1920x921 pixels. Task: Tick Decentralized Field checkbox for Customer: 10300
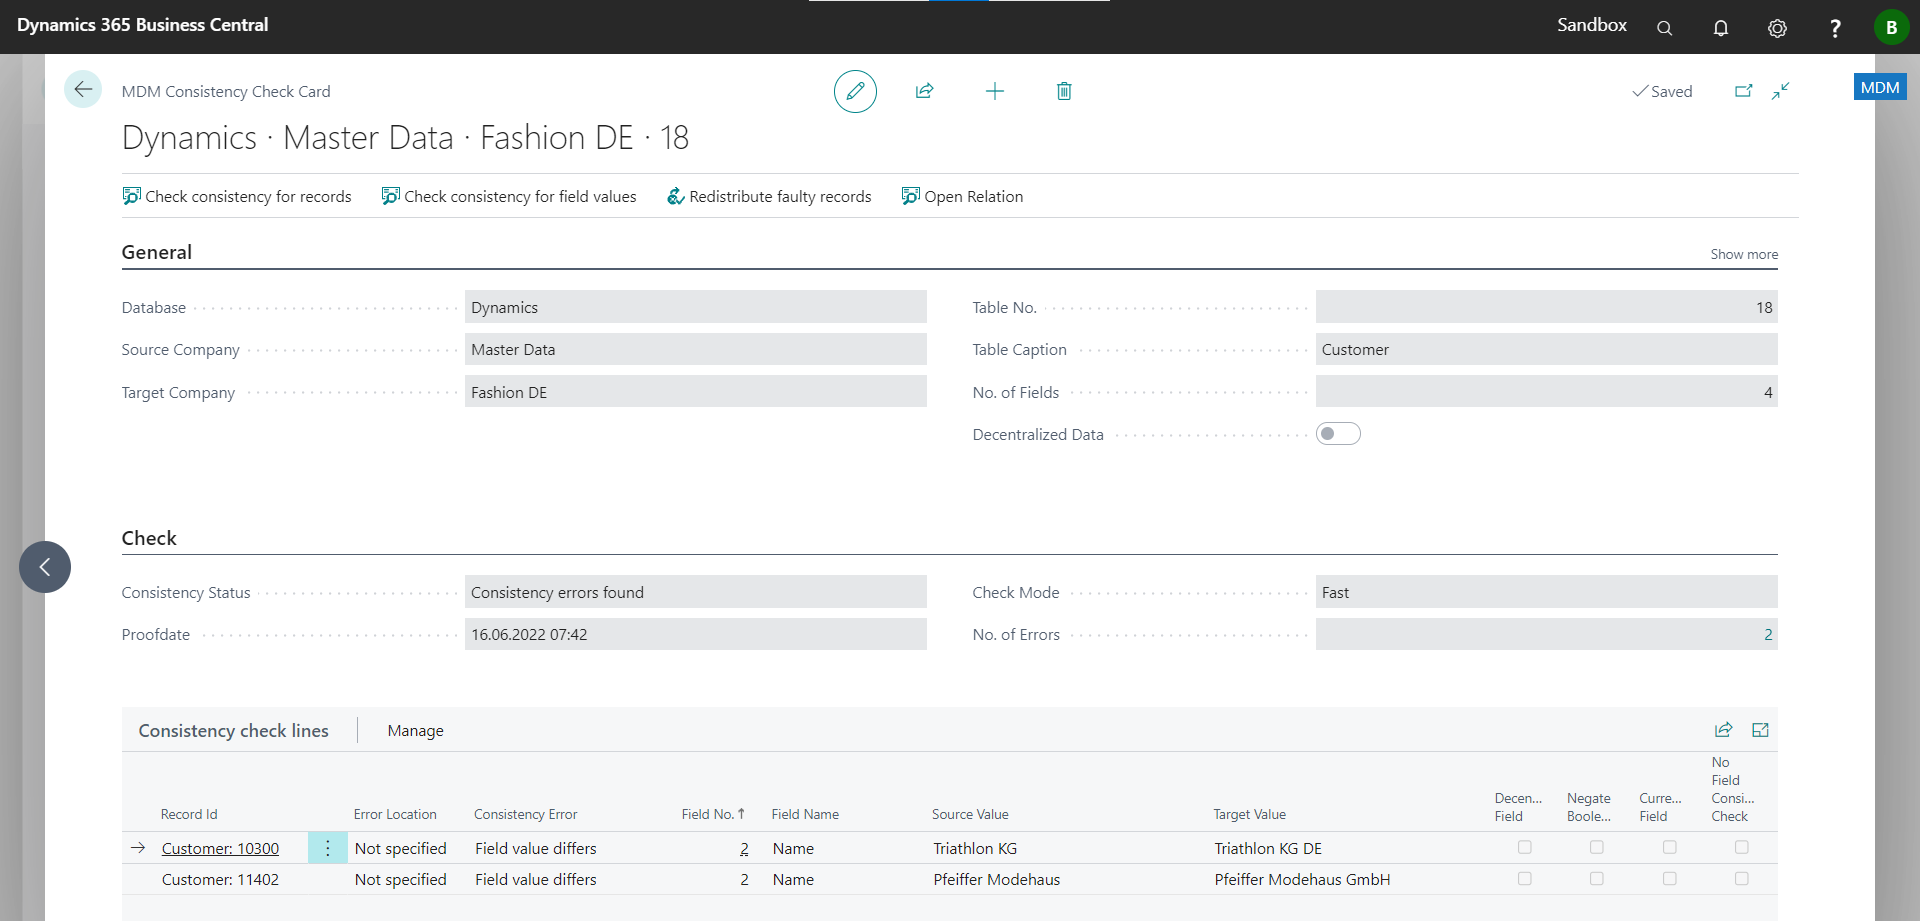pyautogui.click(x=1525, y=847)
